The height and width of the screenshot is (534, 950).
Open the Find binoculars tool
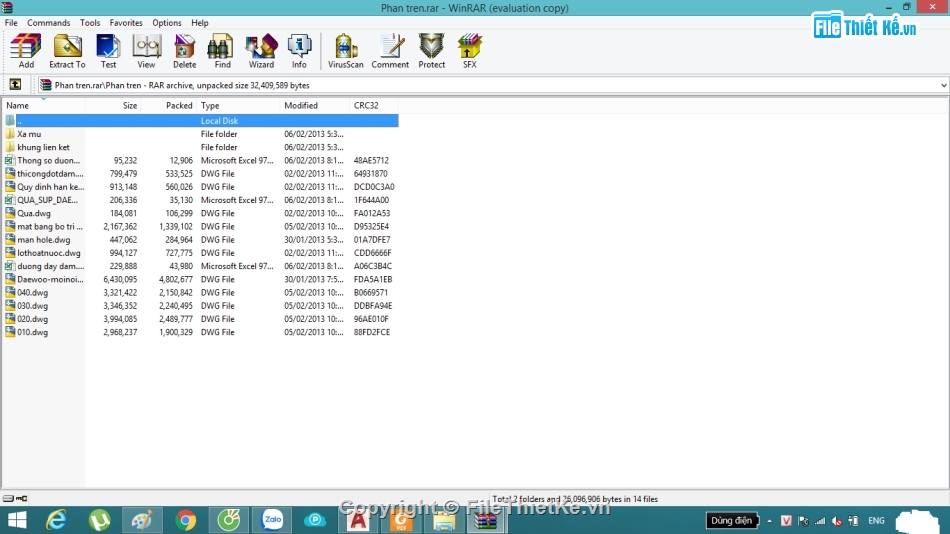click(x=222, y=51)
